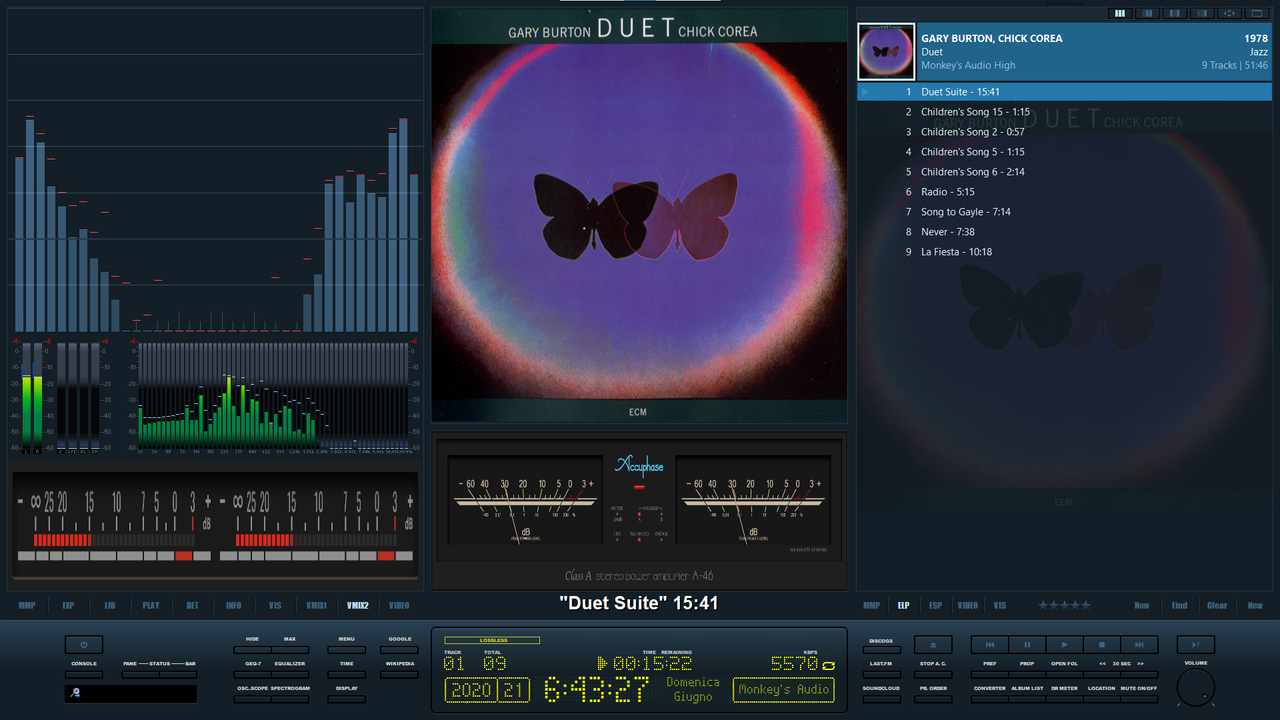Open the CONVERTER button
Viewport: 1280px width, 720px height.
[990, 700]
